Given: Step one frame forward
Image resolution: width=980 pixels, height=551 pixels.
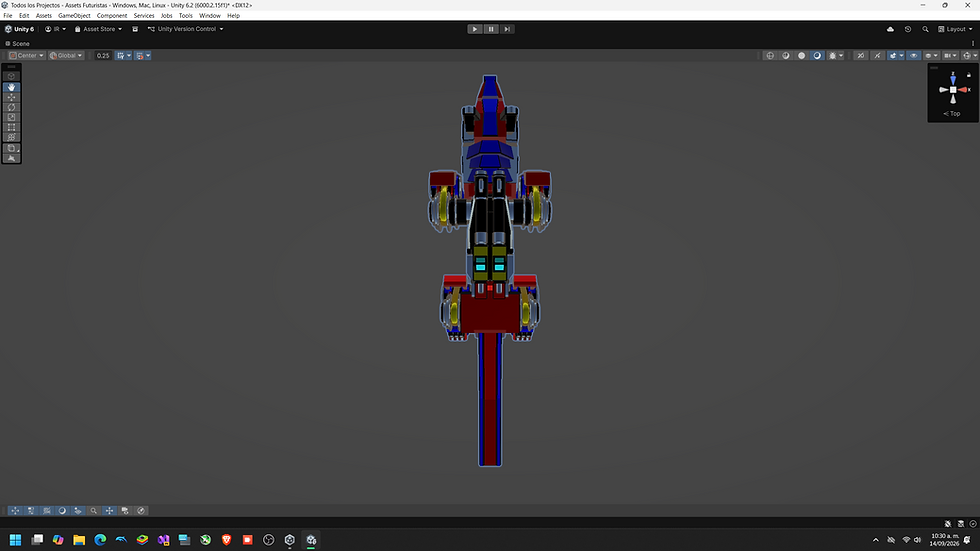Looking at the screenshot, I should tap(507, 29).
